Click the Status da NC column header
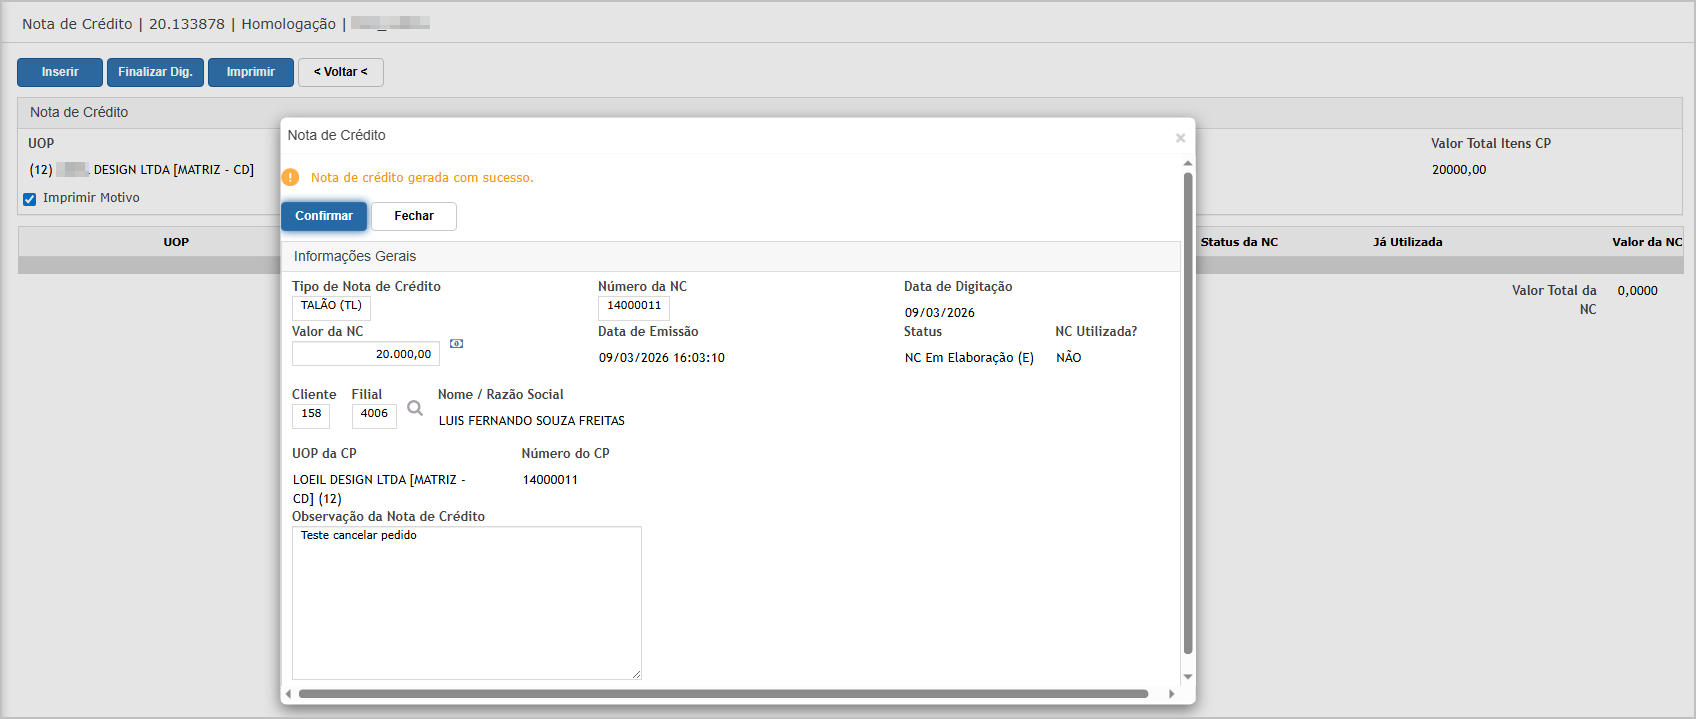The image size is (1696, 719). (1239, 242)
